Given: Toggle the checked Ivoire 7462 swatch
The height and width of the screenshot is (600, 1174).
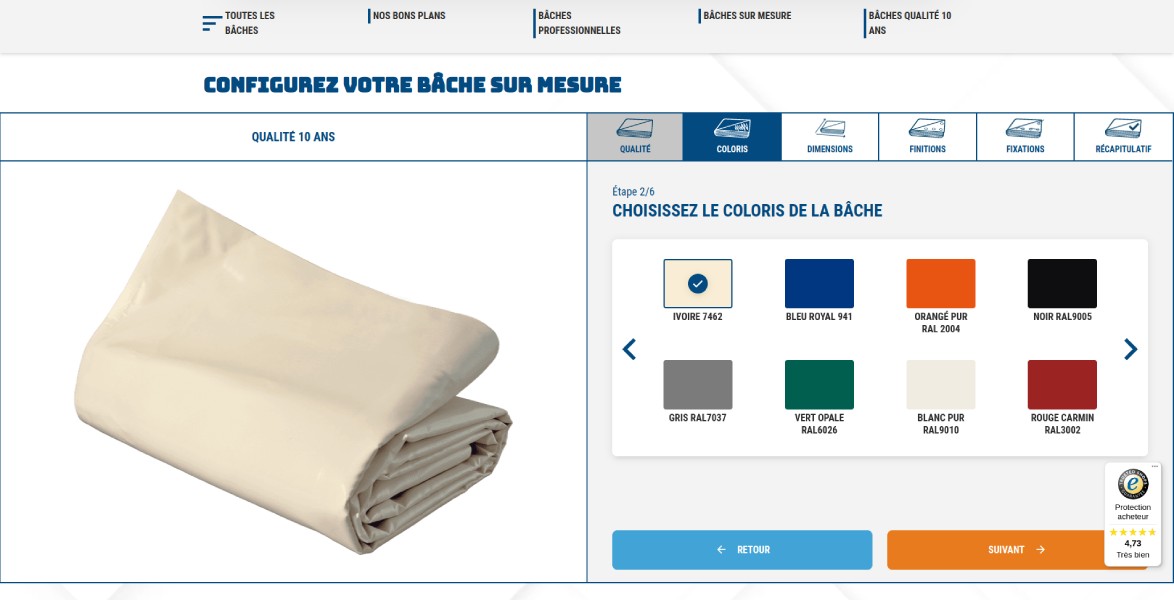Looking at the screenshot, I should click(698, 283).
